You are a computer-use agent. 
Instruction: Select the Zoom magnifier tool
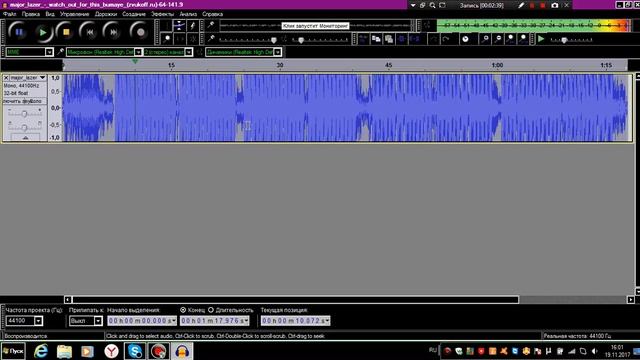coord(167,39)
